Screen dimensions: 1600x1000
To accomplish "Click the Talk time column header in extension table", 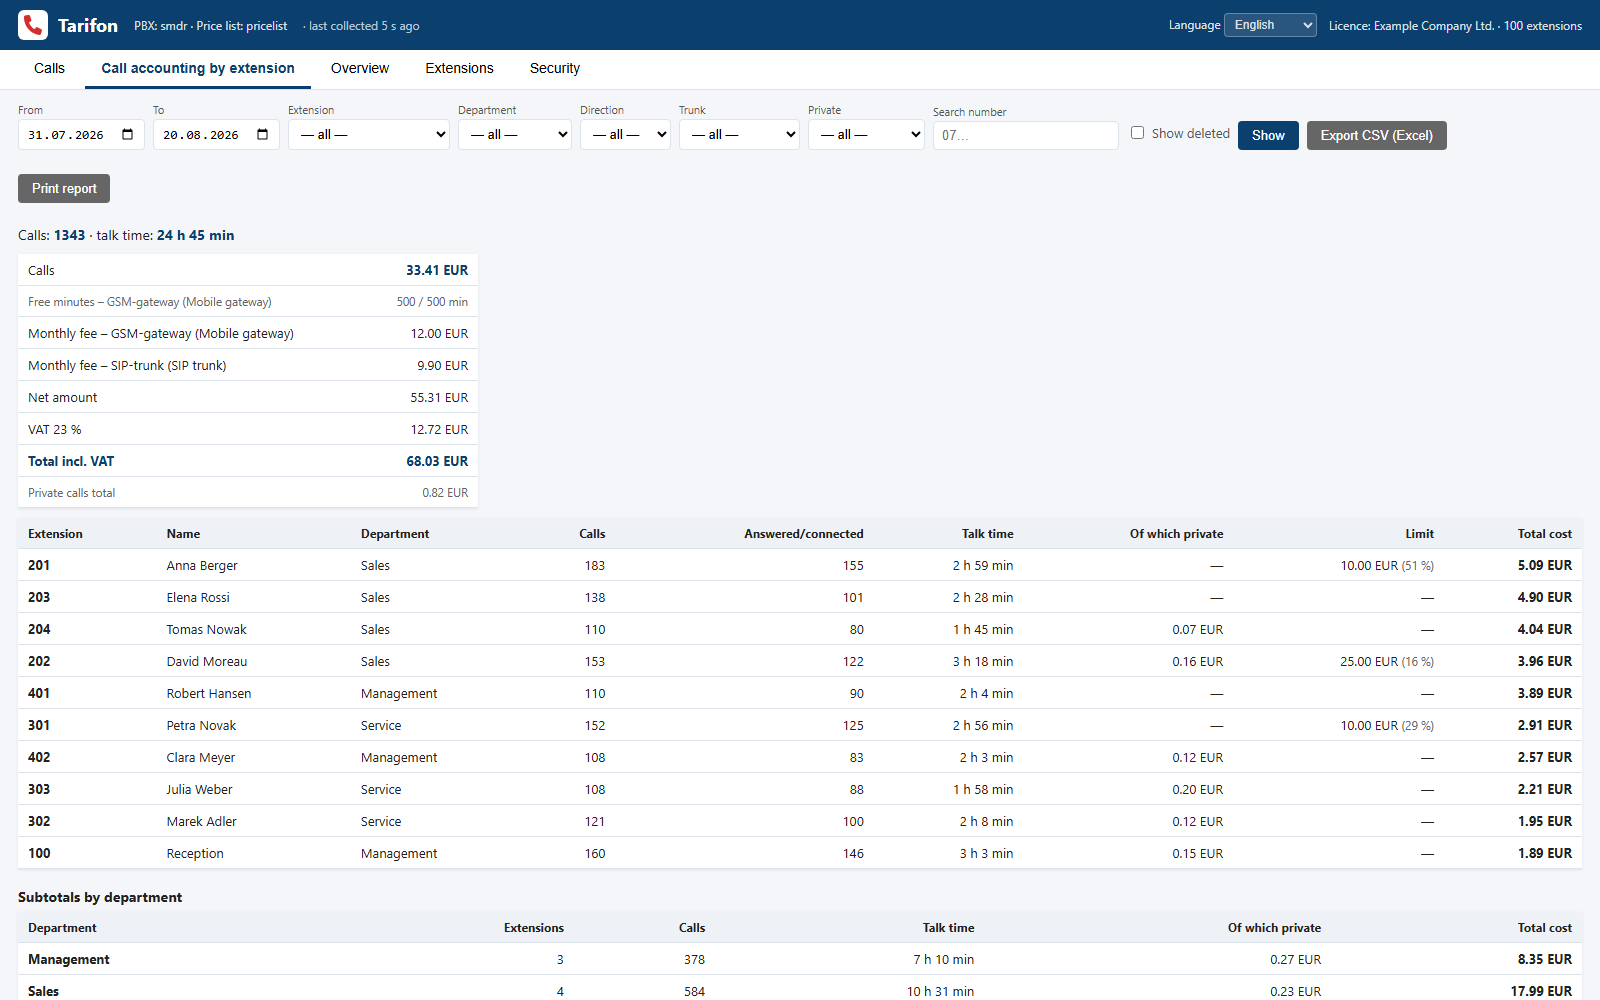I will pyautogui.click(x=987, y=533).
